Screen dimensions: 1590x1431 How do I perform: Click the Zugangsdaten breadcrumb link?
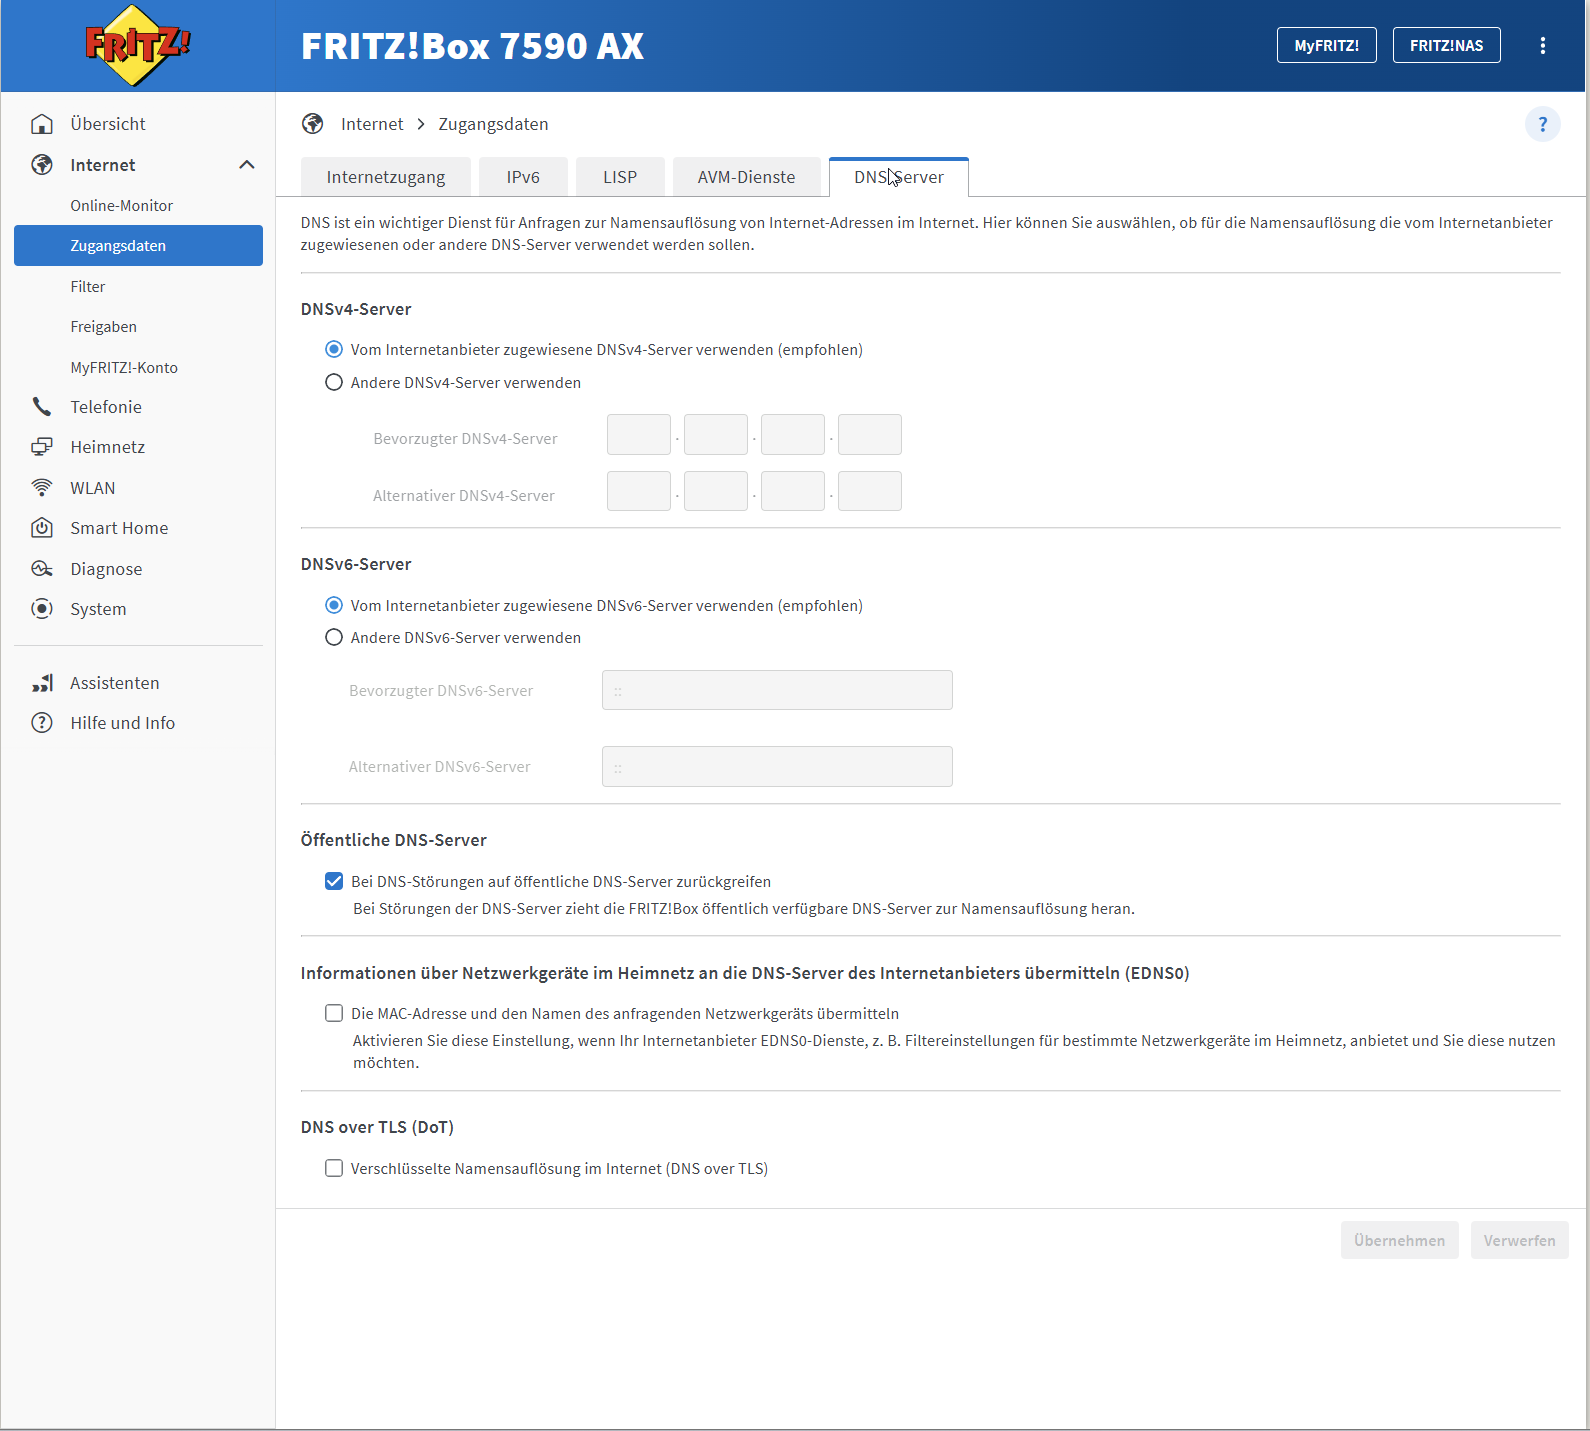493,124
